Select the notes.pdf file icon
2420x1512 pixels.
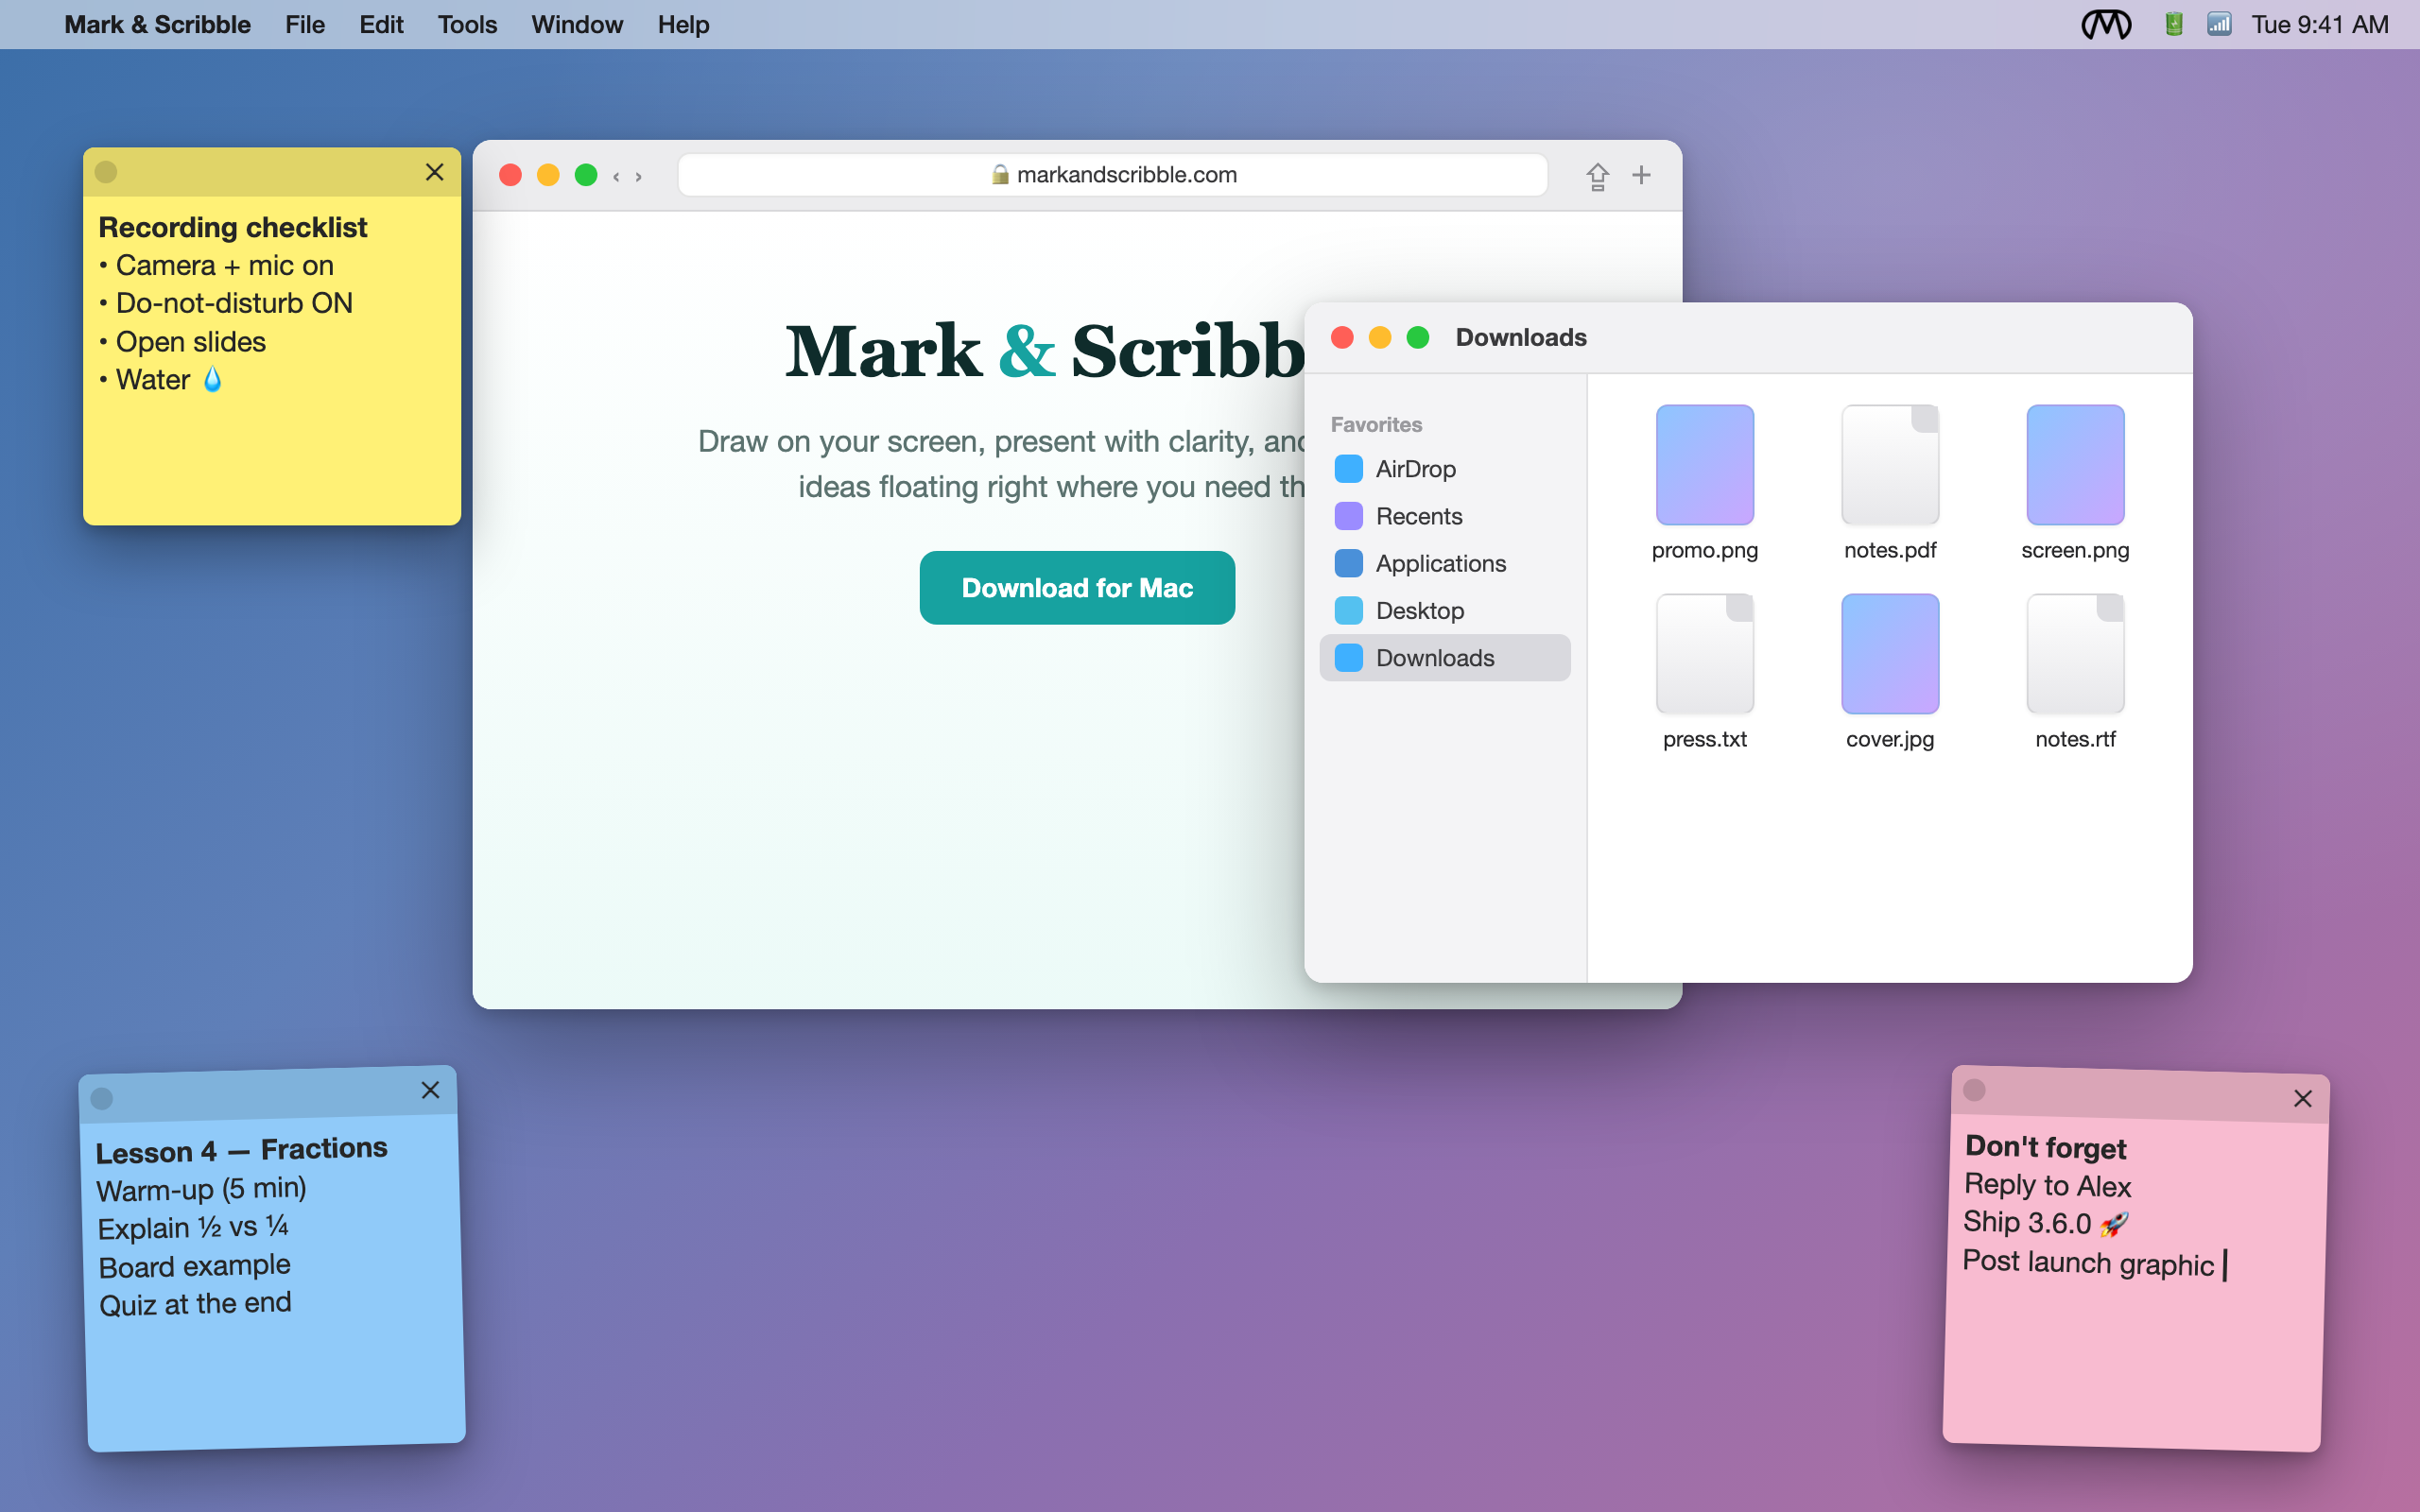coord(1890,465)
